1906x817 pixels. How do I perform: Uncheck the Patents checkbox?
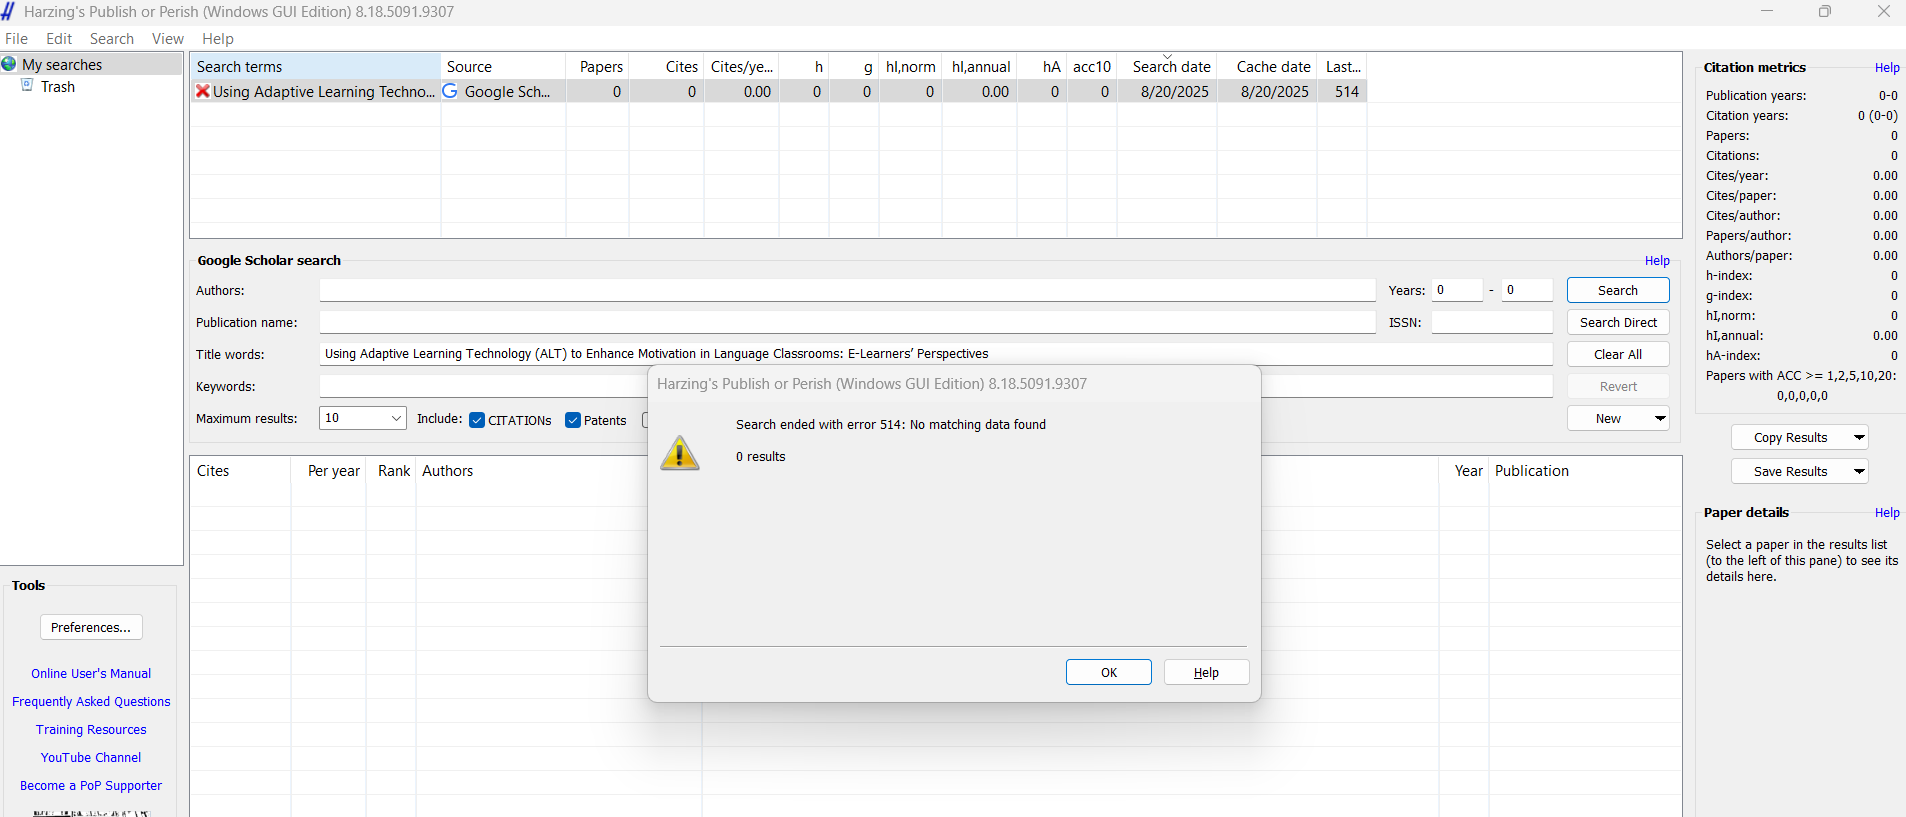click(x=573, y=420)
